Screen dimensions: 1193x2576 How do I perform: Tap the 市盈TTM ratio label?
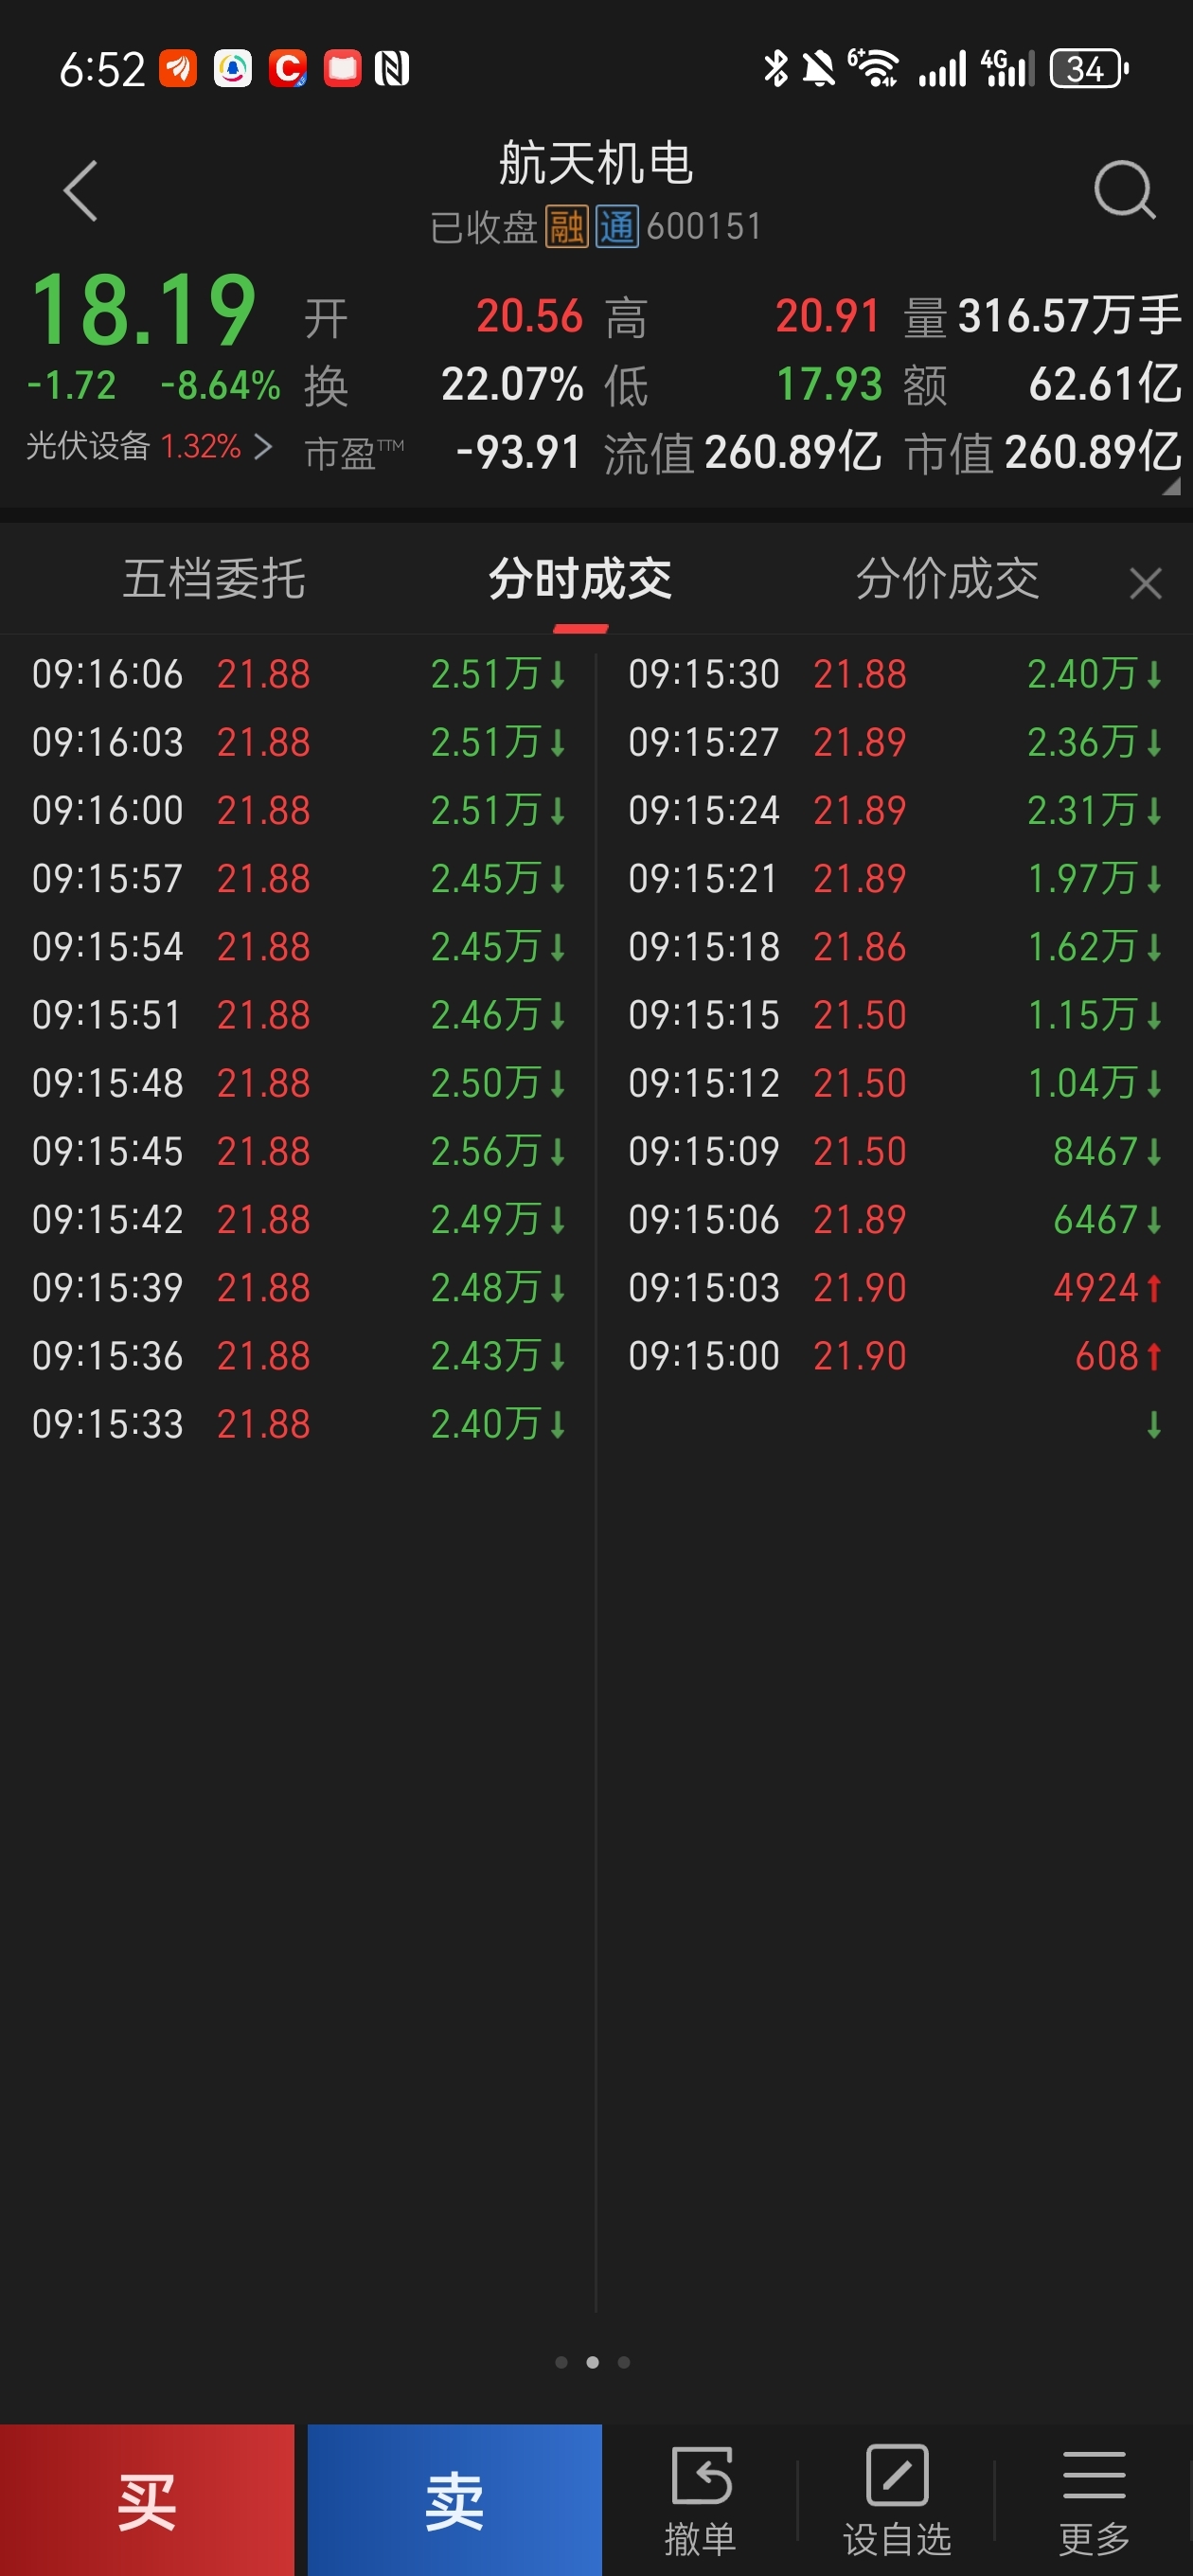pos(354,453)
